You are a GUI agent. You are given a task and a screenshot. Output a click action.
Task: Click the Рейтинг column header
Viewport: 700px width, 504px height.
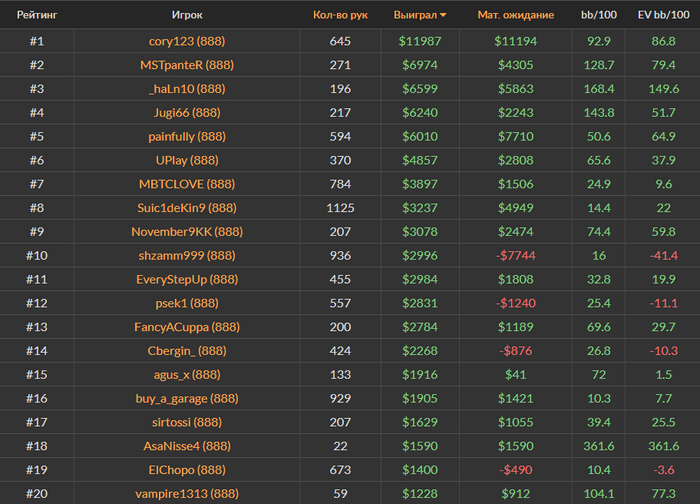pos(36,15)
